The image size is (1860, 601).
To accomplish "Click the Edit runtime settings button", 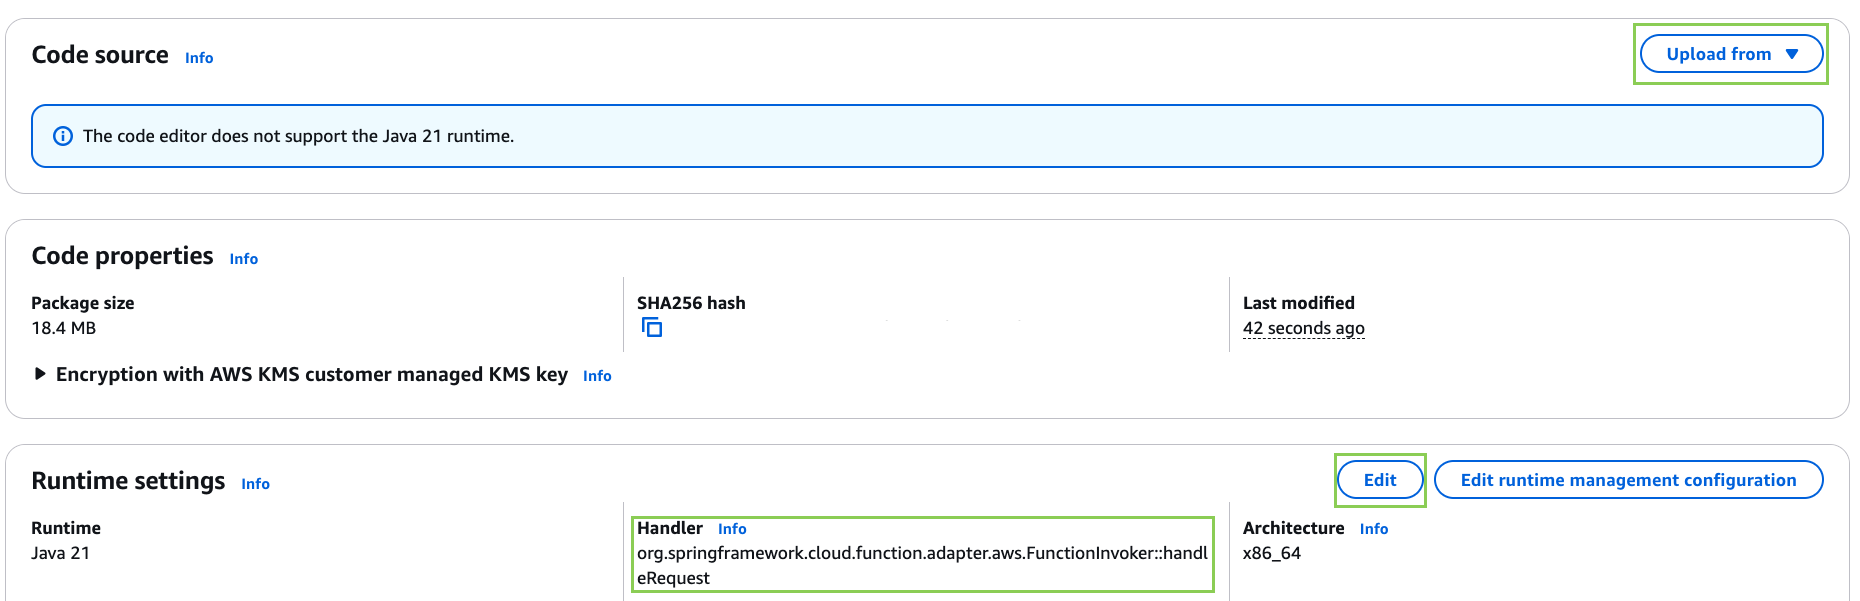I will coord(1379,480).
